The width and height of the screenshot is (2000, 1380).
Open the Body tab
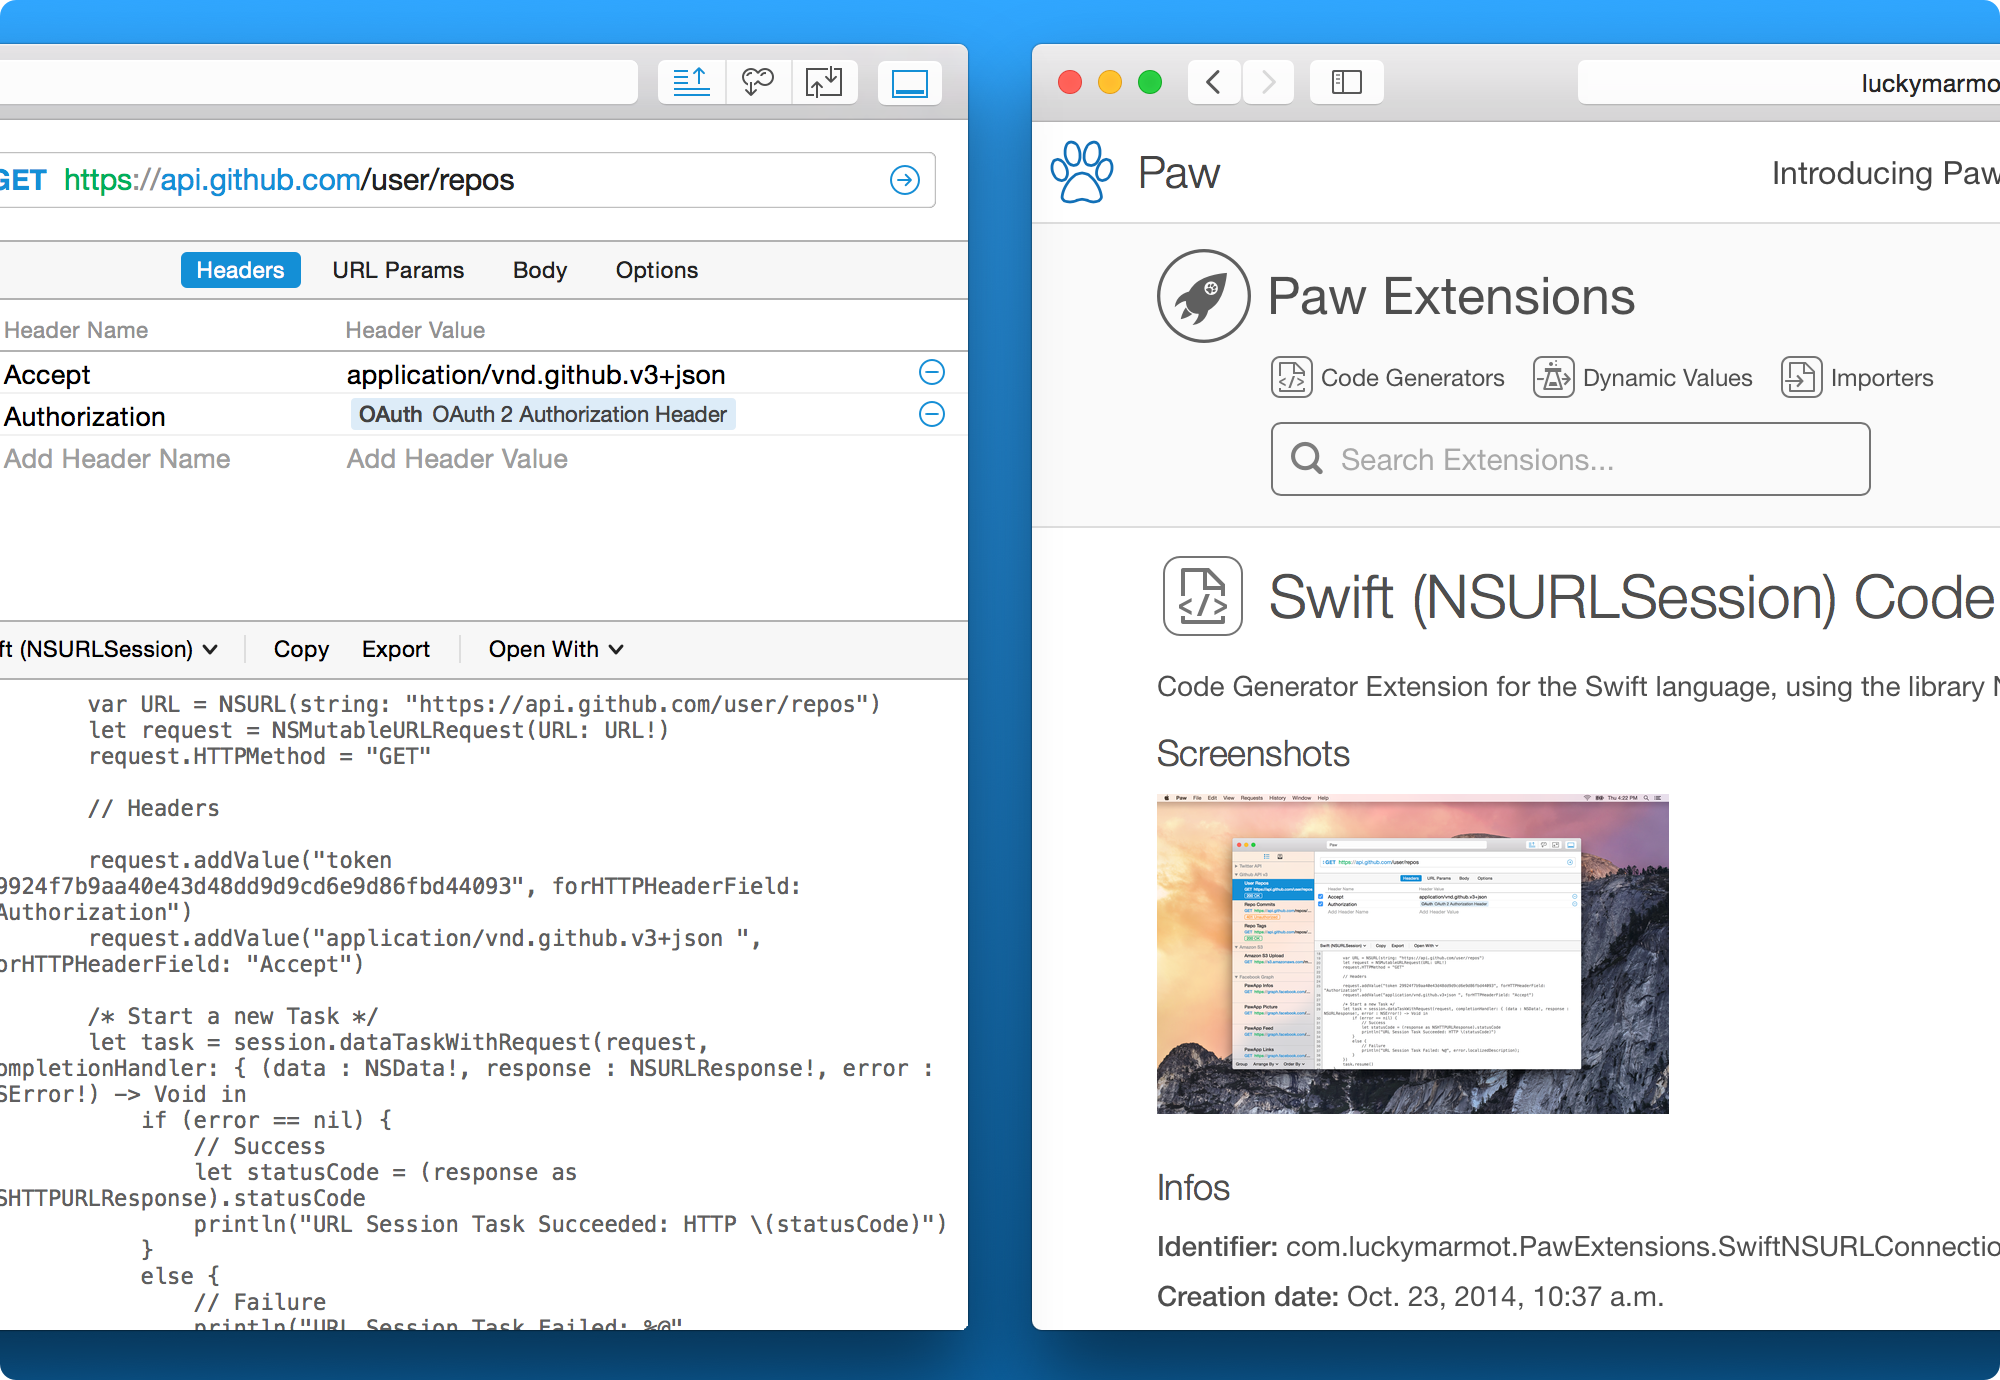click(540, 270)
